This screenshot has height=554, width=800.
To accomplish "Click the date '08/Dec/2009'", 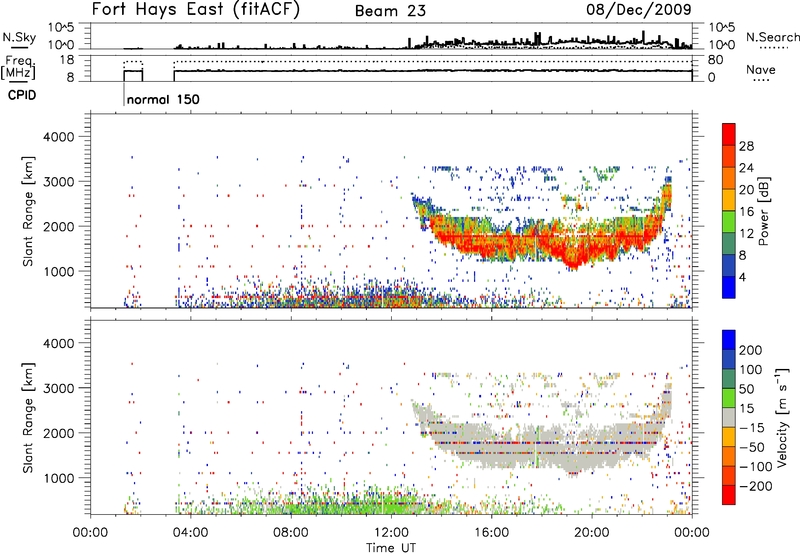I will coord(639,10).
